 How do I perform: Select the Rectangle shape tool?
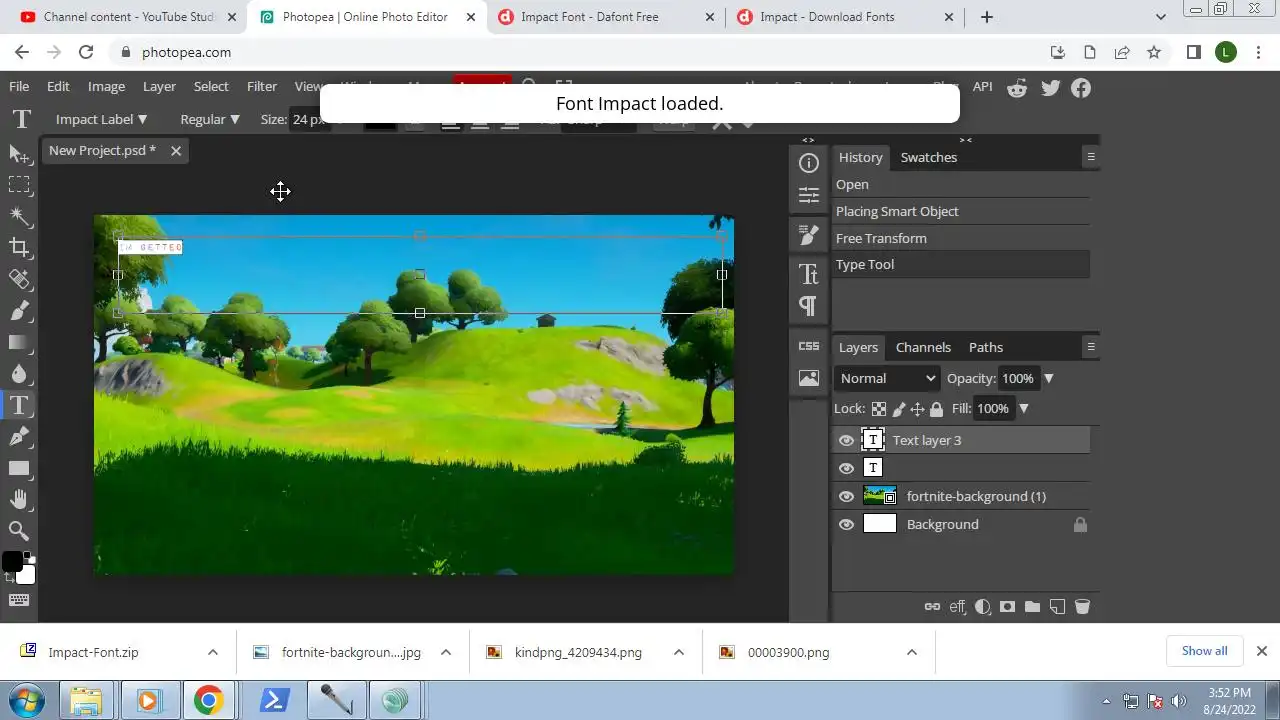(19, 468)
